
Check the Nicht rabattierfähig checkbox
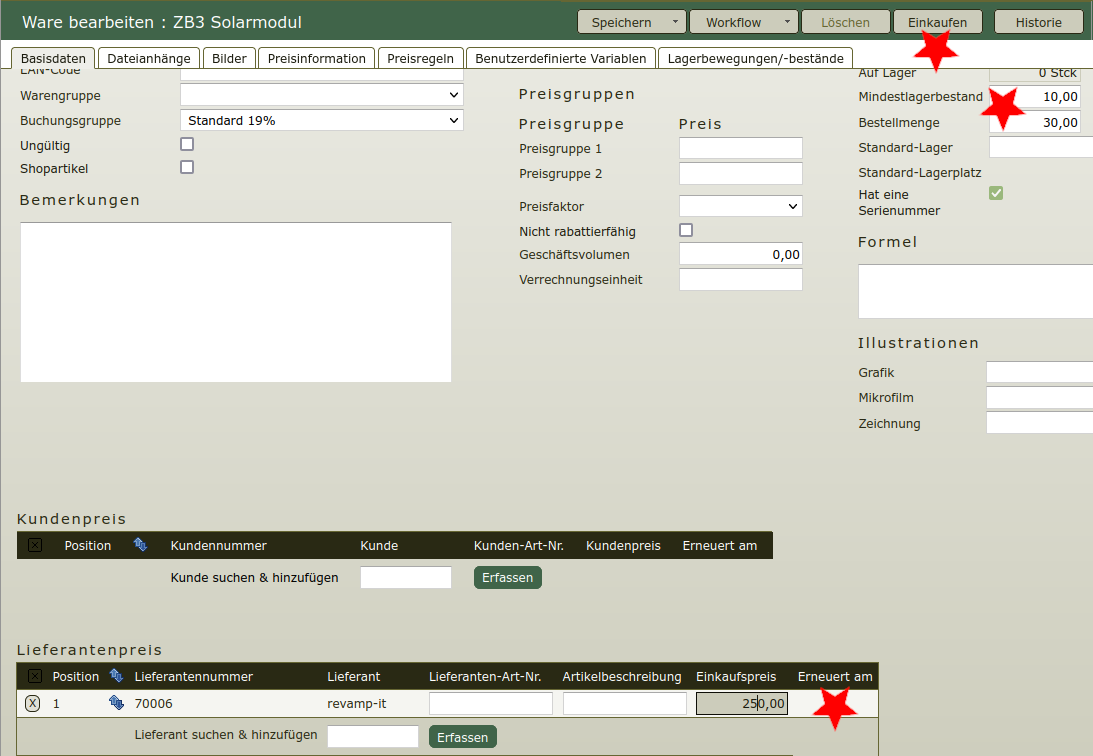pos(686,230)
